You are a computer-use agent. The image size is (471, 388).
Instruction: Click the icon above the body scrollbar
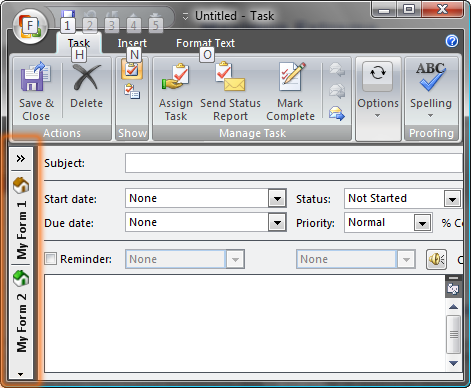point(453,289)
